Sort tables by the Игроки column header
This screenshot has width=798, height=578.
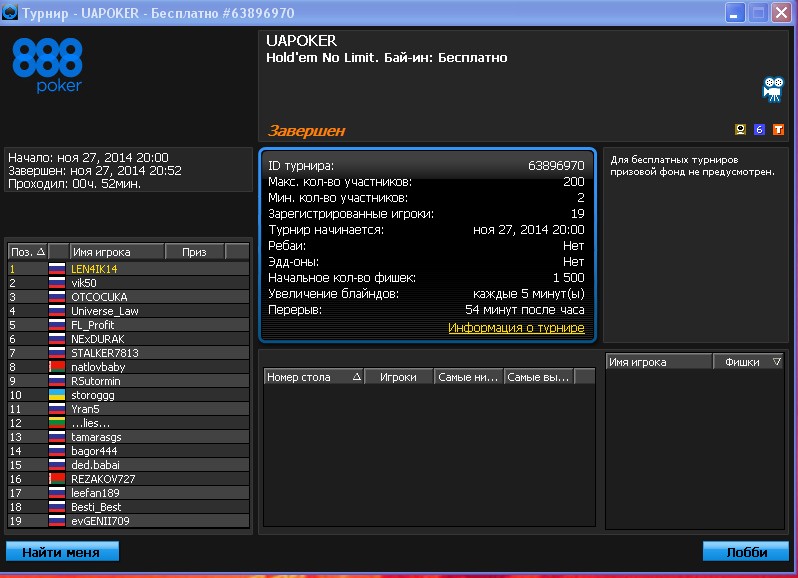point(398,377)
